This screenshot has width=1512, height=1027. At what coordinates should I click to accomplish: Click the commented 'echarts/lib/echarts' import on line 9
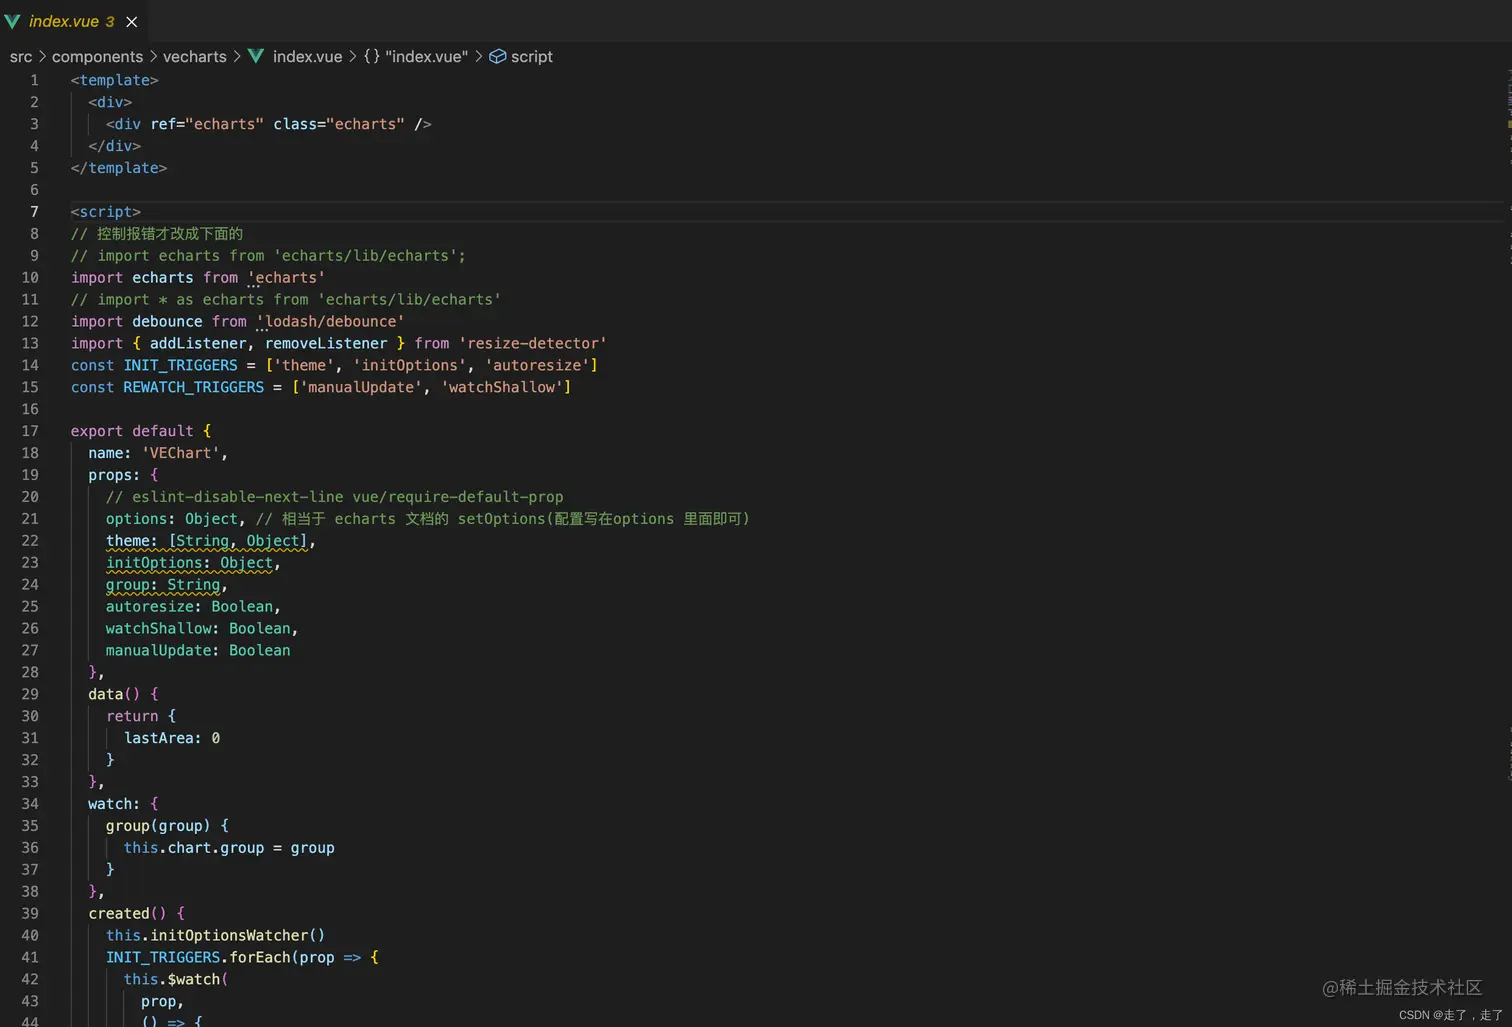[268, 256]
